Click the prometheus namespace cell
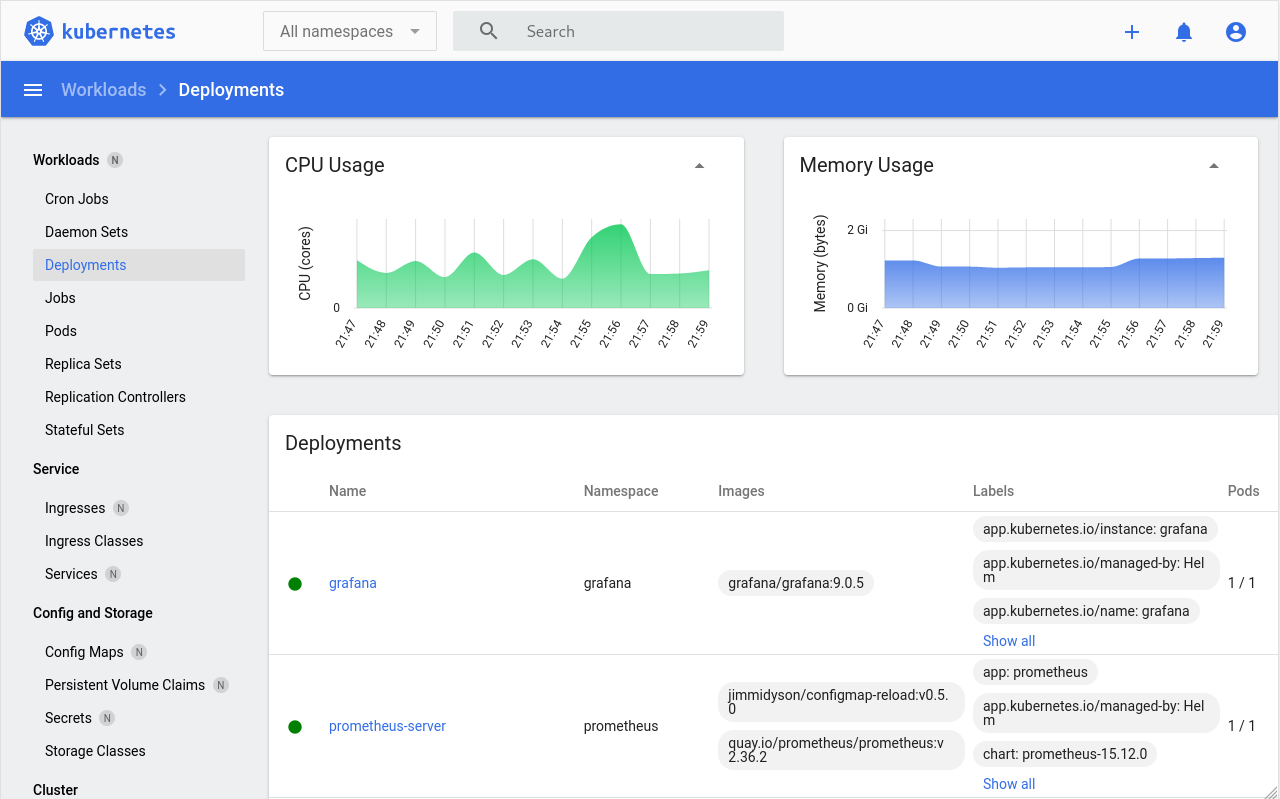 (621, 726)
